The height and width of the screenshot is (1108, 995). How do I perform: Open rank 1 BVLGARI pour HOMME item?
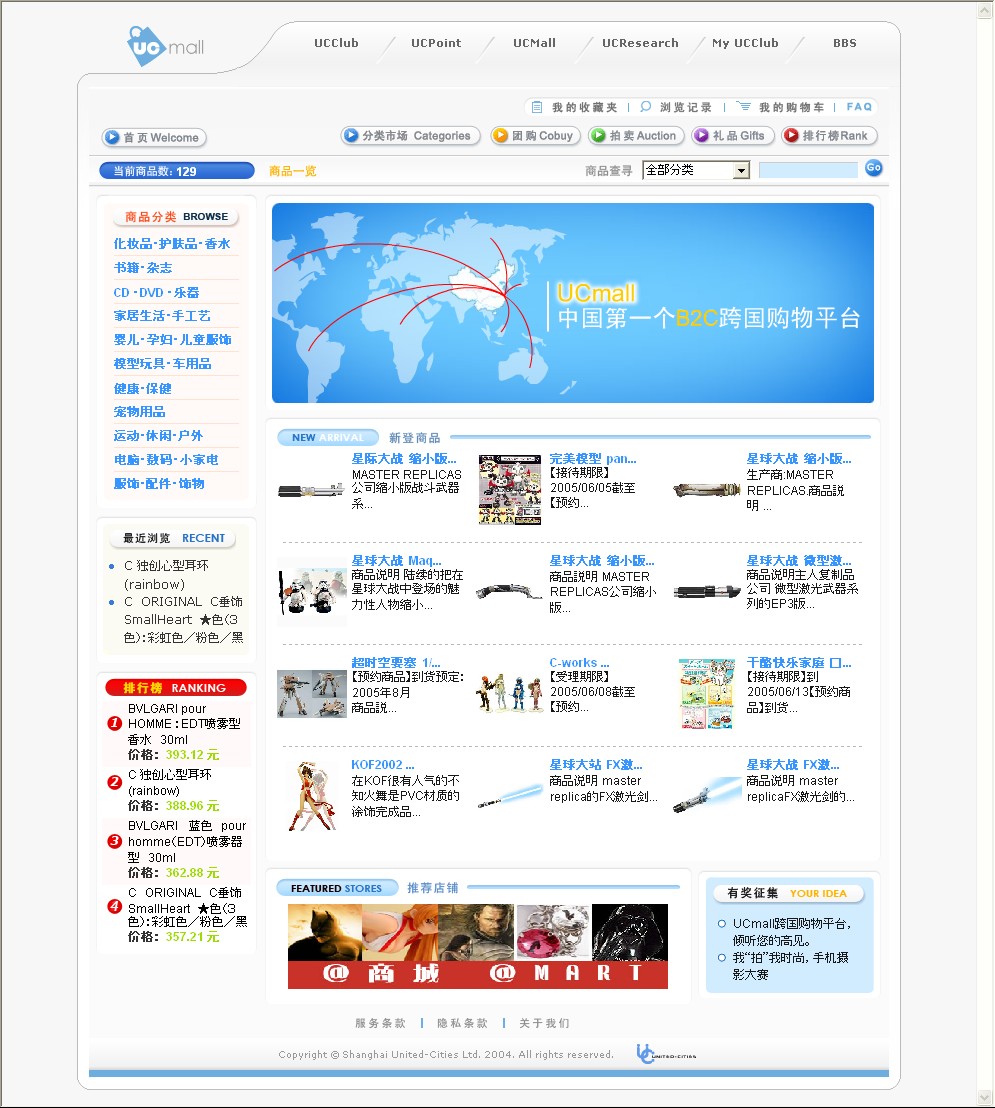(184, 724)
